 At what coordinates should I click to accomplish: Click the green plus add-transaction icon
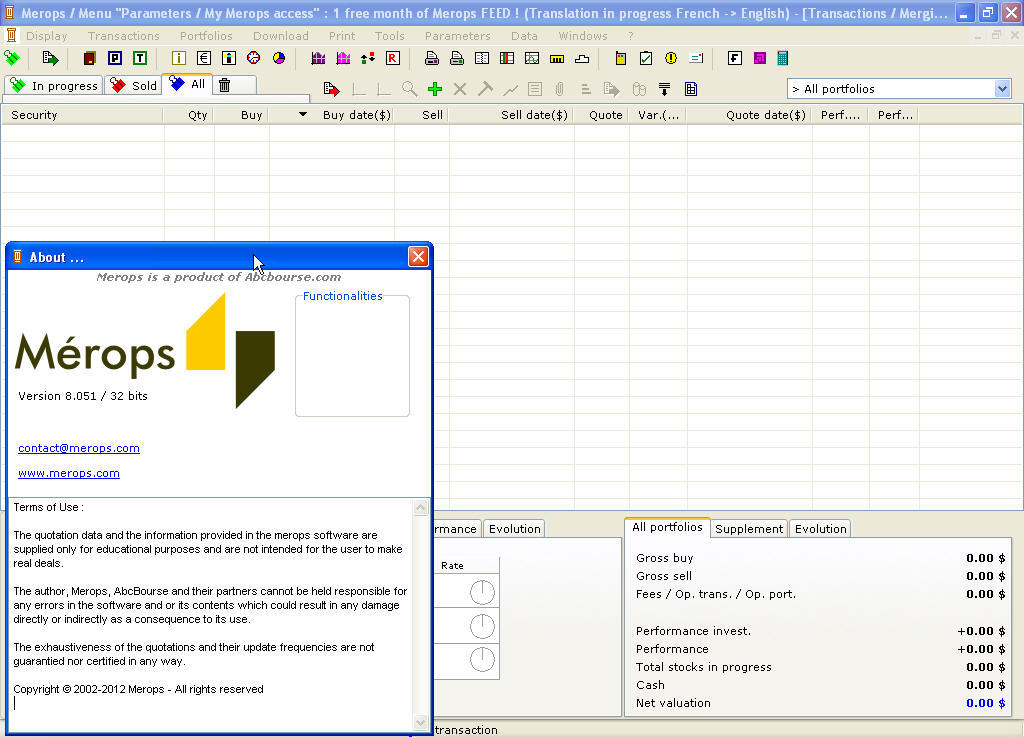(x=435, y=89)
